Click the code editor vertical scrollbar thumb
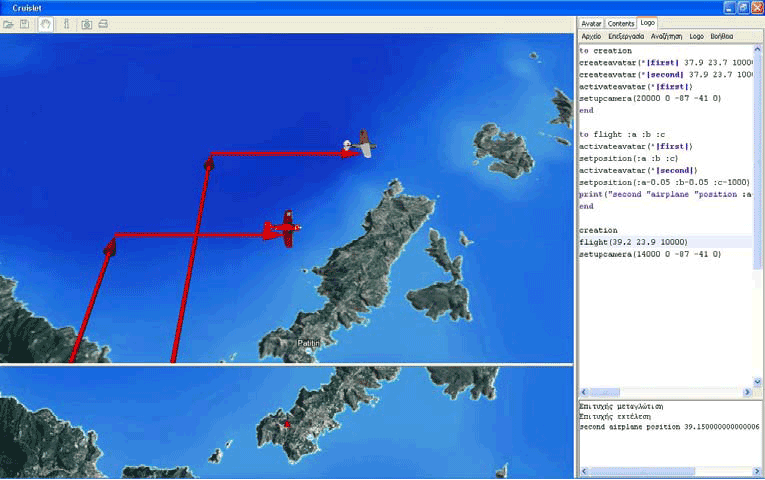Viewport: 765px width, 480px height. click(x=757, y=161)
